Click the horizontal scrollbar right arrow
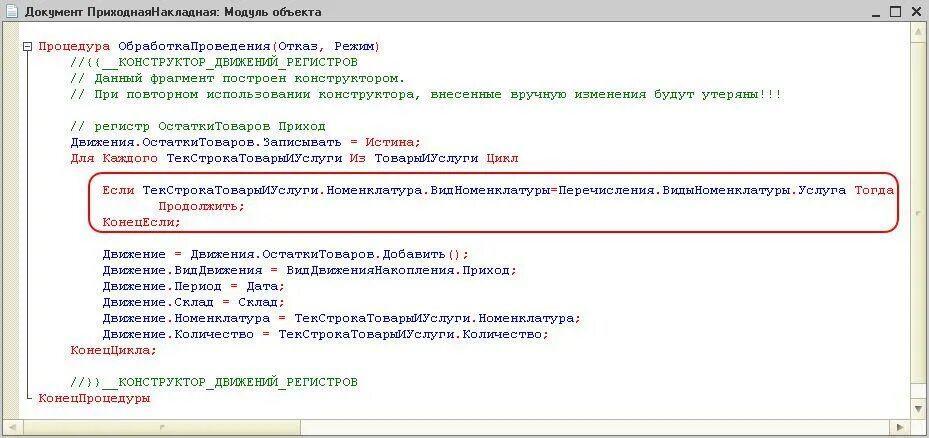 click(901, 427)
